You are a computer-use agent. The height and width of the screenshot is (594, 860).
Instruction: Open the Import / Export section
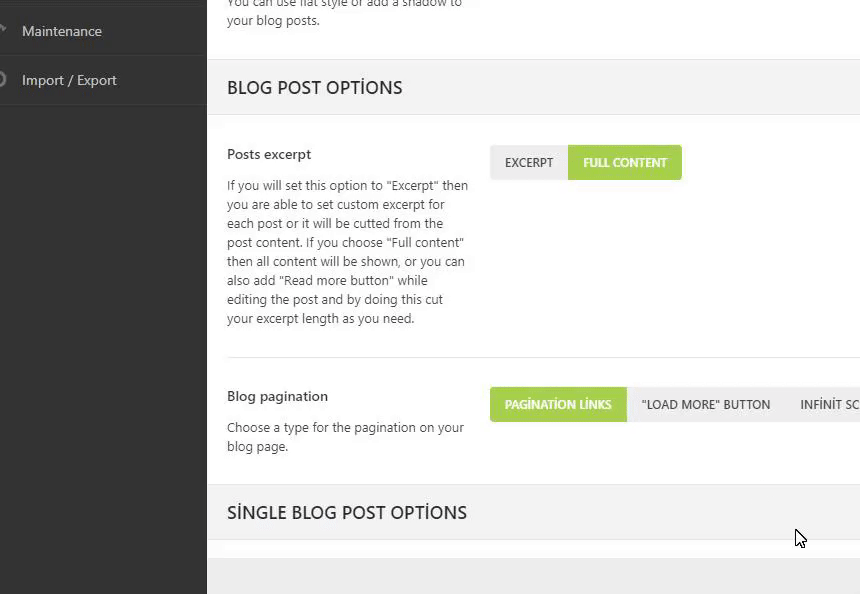pyautogui.click(x=69, y=80)
